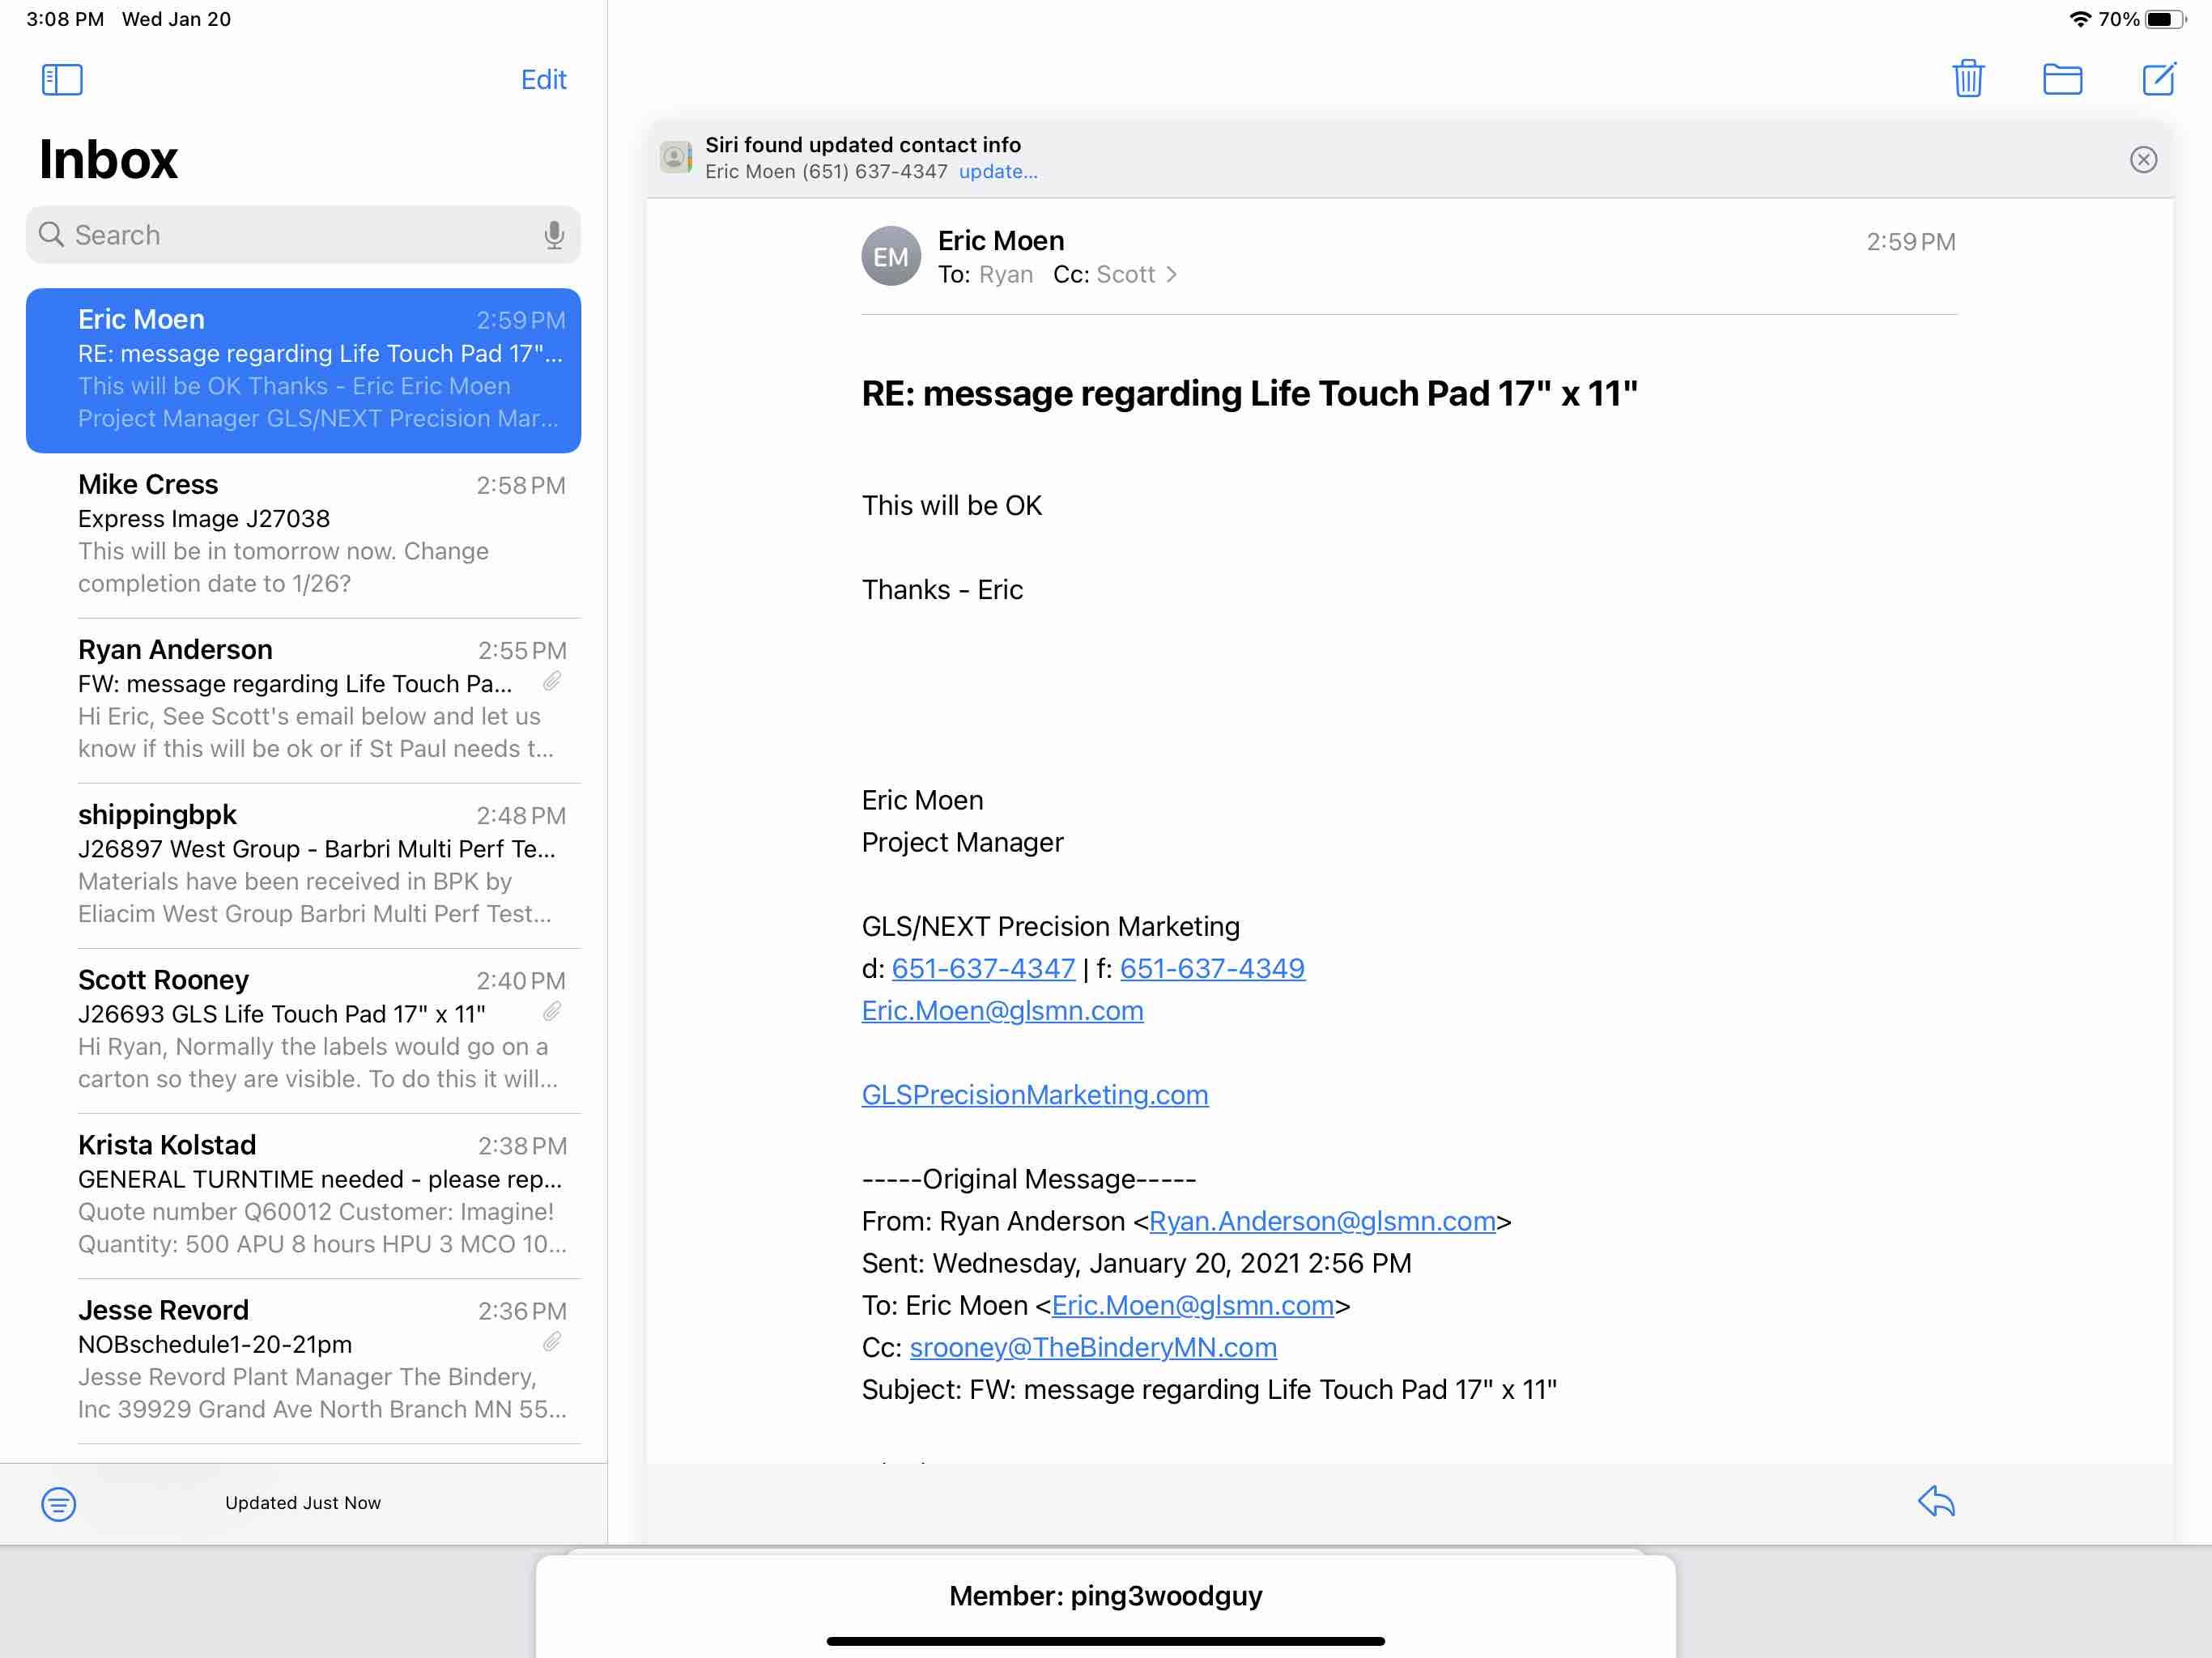The height and width of the screenshot is (1658, 2212).
Task: Tap direct phone number 651-637-4347
Action: point(982,969)
